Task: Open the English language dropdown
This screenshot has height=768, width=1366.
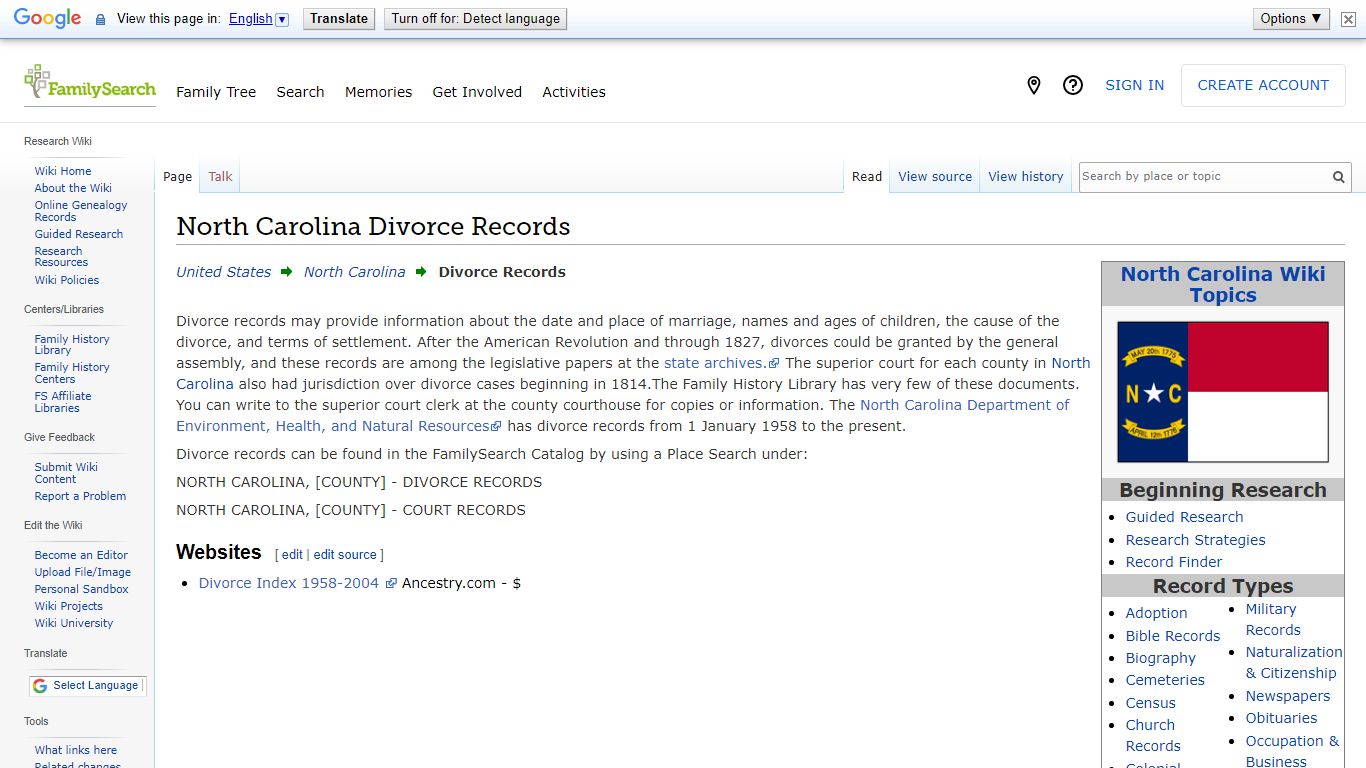Action: click(258, 19)
